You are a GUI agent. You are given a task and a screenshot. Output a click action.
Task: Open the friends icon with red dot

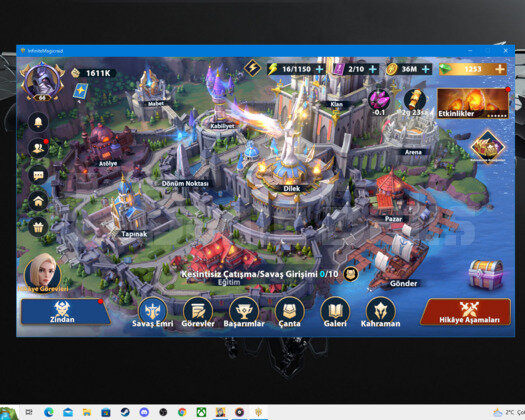(38, 148)
